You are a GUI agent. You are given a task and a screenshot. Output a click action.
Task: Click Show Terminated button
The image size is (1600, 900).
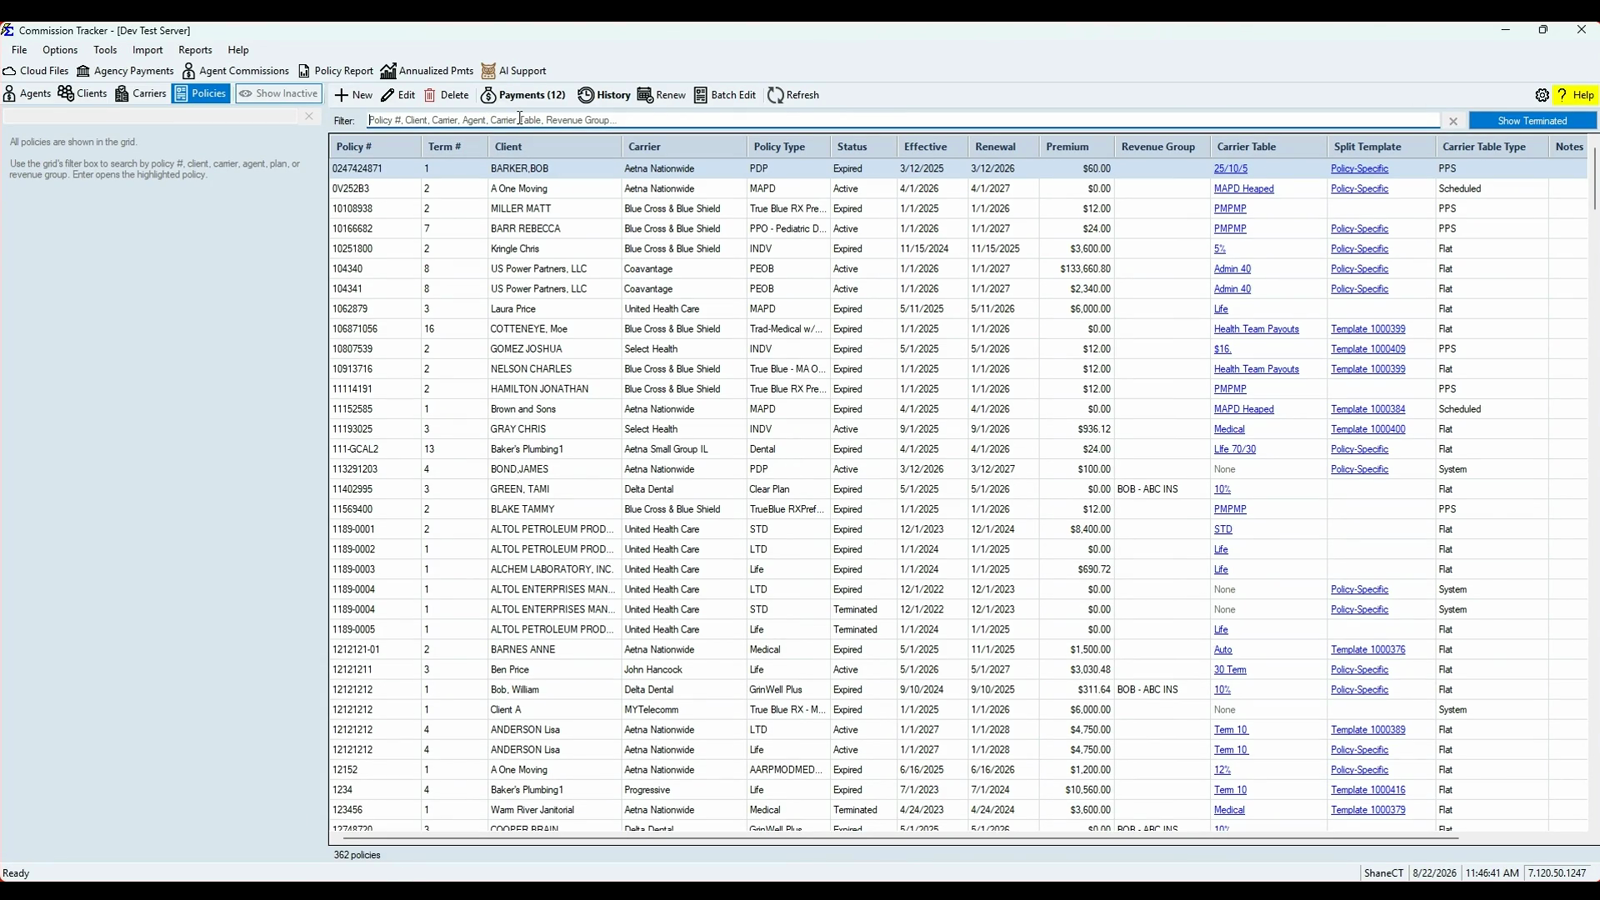coord(1532,121)
